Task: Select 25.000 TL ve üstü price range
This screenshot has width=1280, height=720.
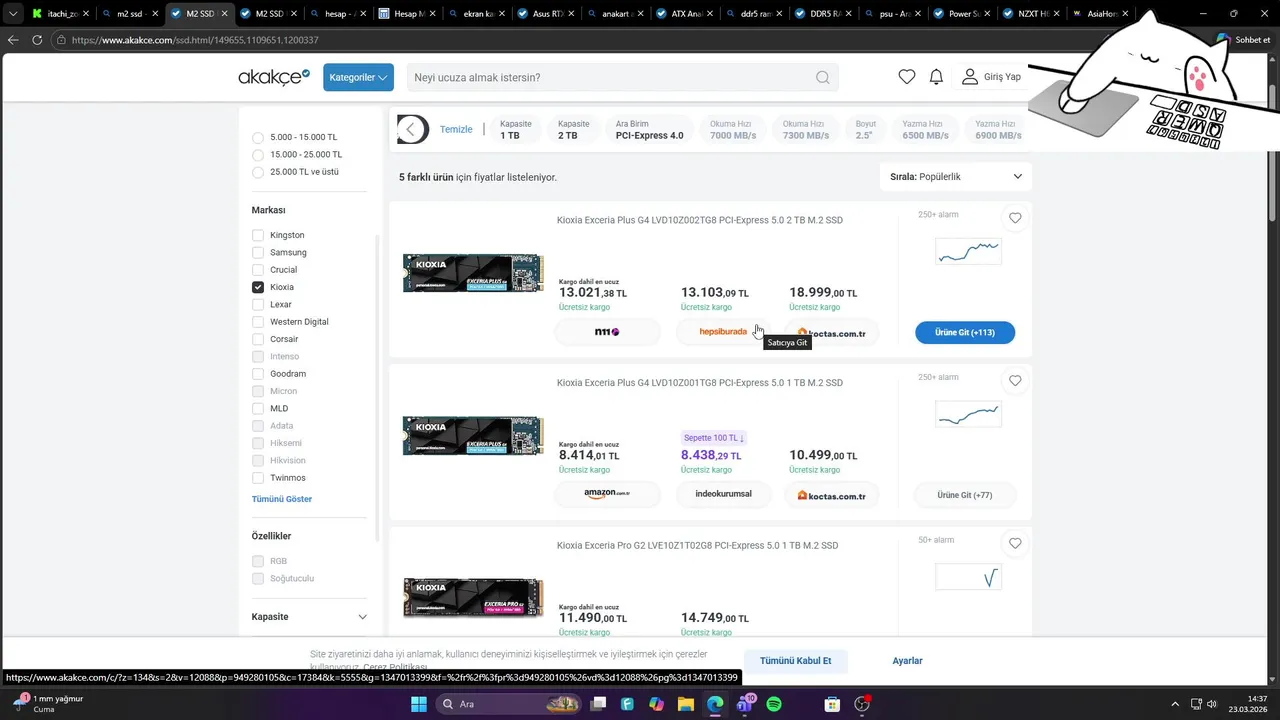Action: click(x=258, y=172)
